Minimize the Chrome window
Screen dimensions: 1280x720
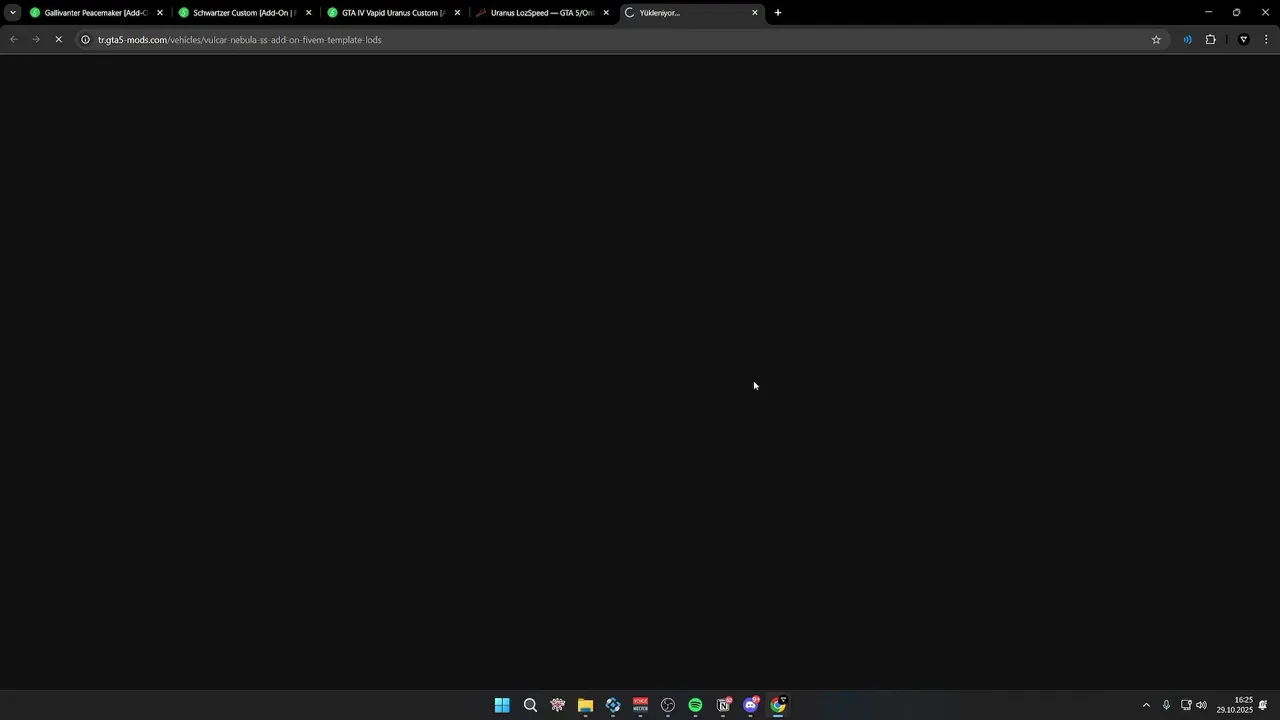coord(1208,12)
